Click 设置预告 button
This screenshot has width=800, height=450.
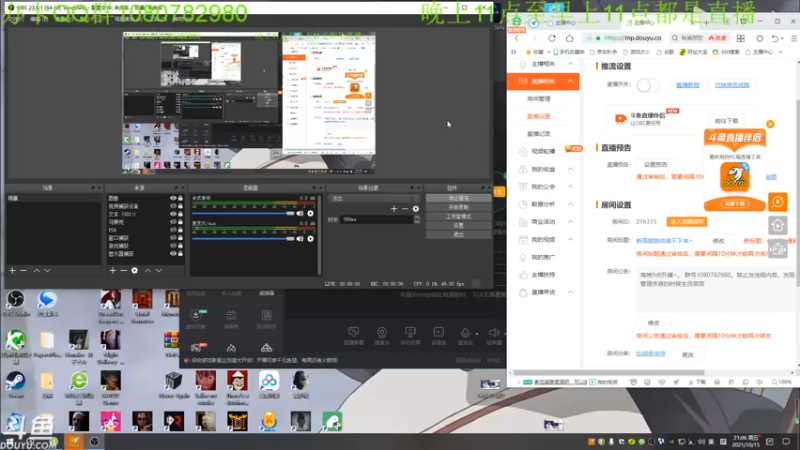click(656, 165)
